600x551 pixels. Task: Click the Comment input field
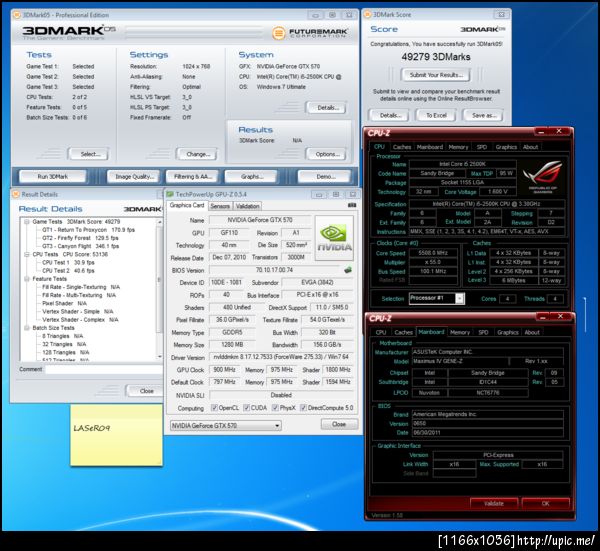click(103, 369)
